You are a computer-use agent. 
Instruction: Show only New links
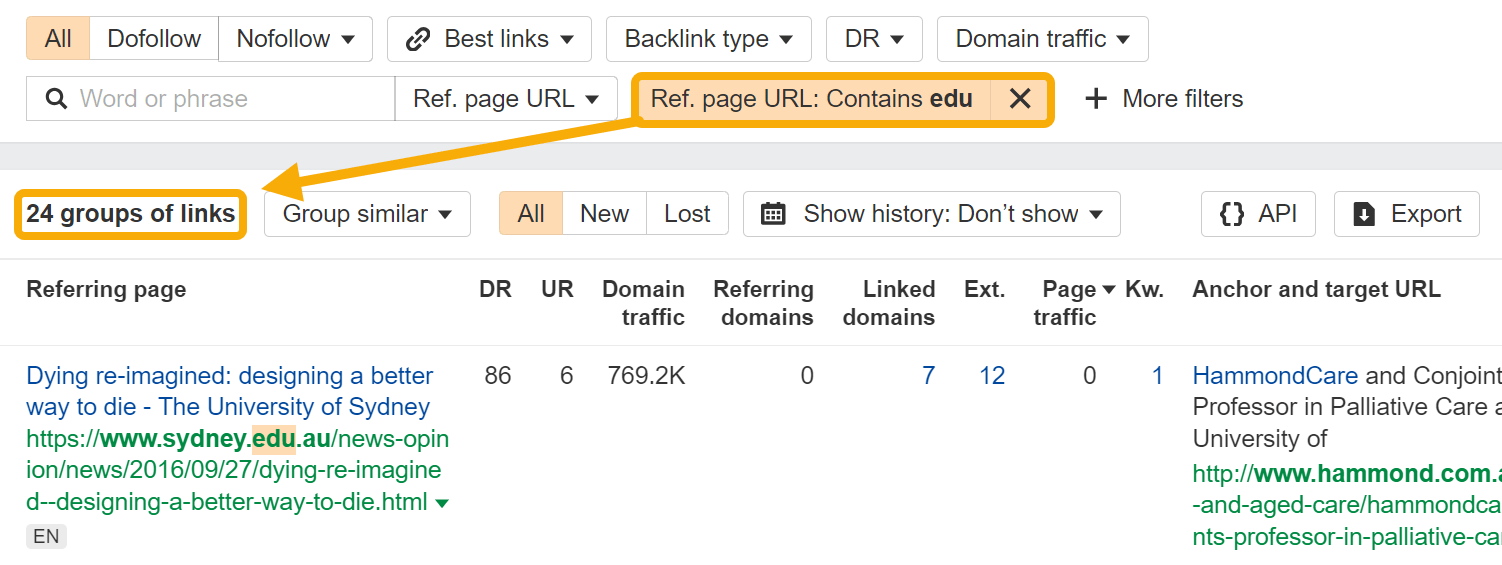pyautogui.click(x=604, y=214)
